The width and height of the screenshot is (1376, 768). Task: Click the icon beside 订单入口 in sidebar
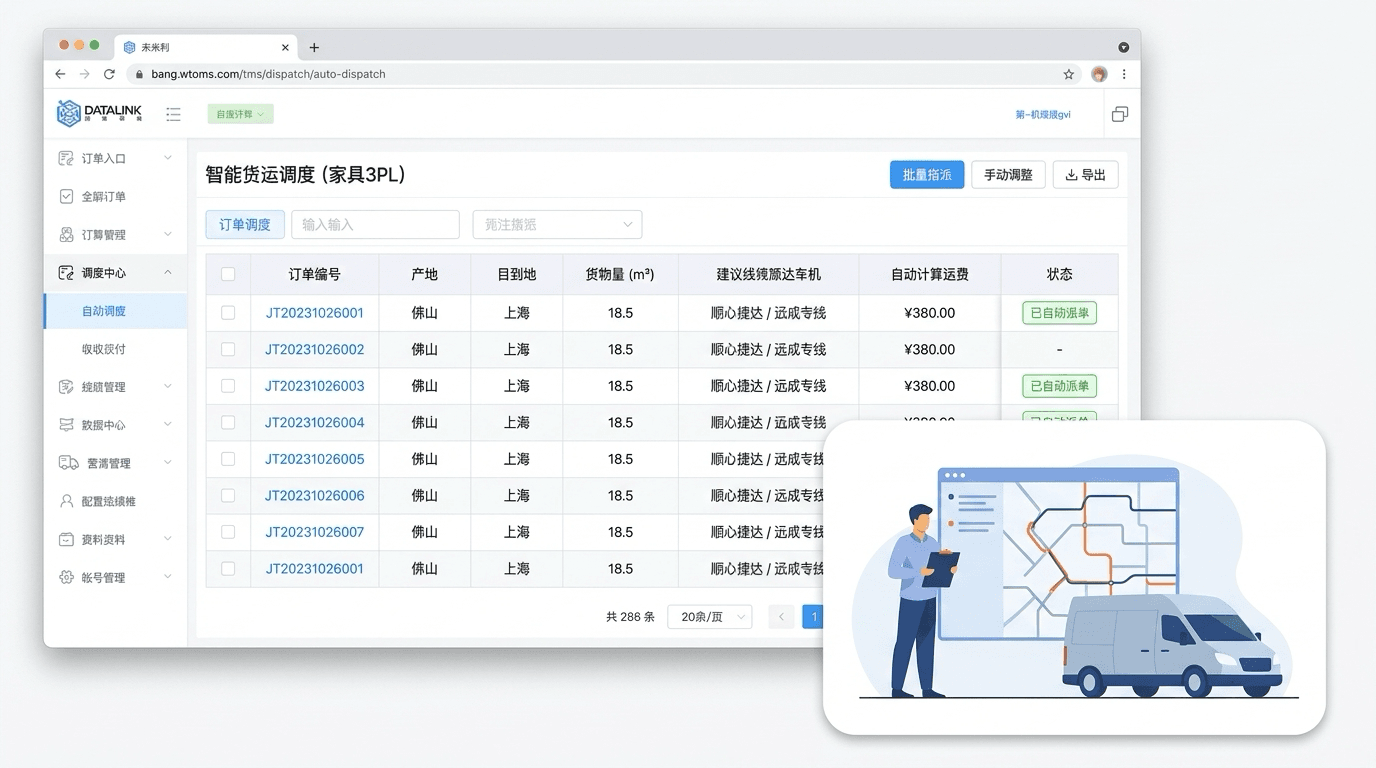[x=66, y=158]
